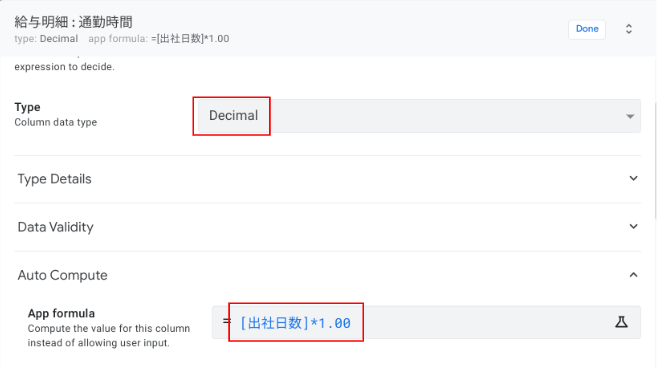The height and width of the screenshot is (369, 657).
Task: Click the Type dropdown caret arrow
Action: (630, 116)
